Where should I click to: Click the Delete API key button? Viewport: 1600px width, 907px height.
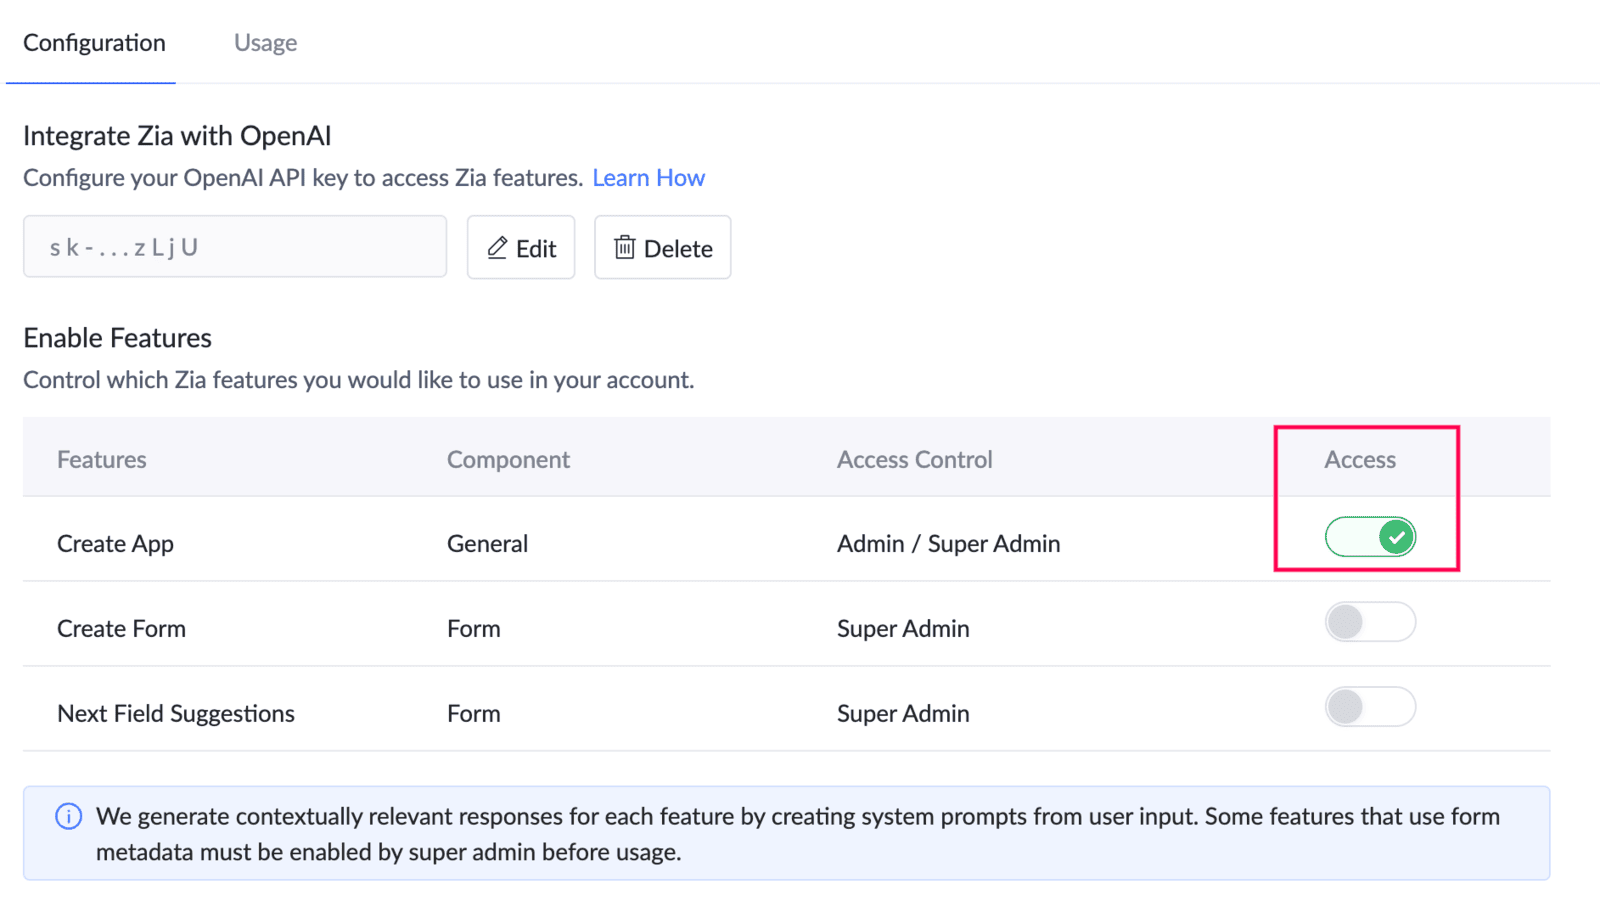pos(662,247)
